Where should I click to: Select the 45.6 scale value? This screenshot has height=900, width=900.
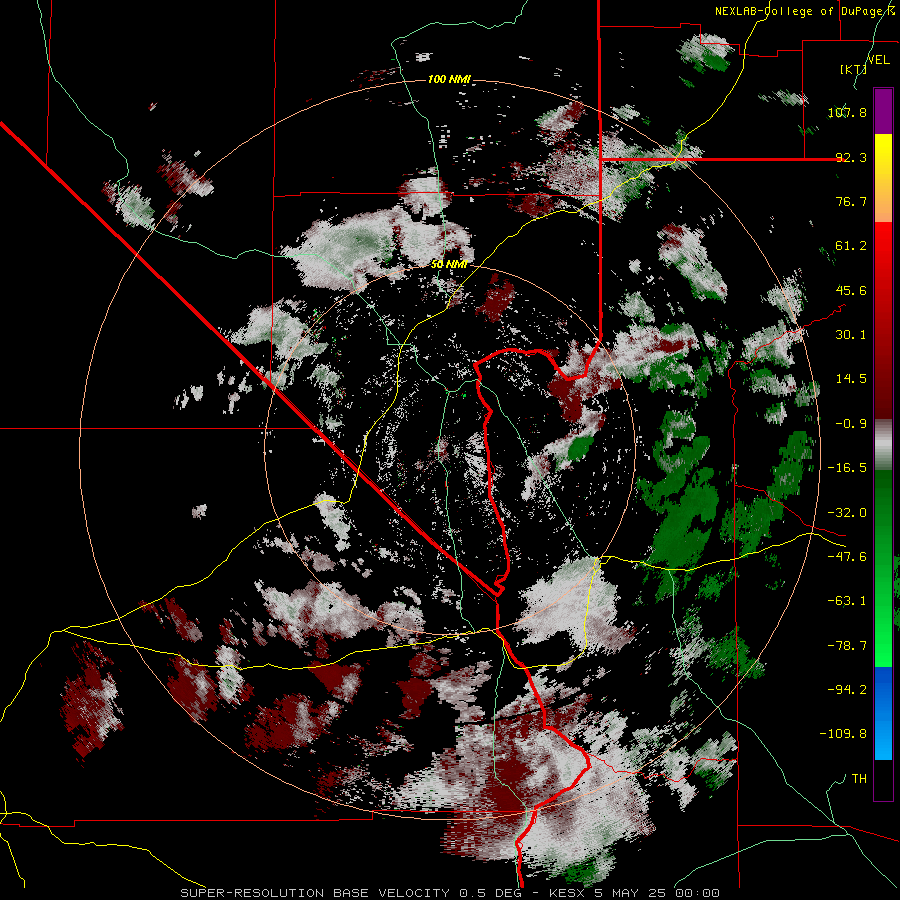pyautogui.click(x=851, y=290)
